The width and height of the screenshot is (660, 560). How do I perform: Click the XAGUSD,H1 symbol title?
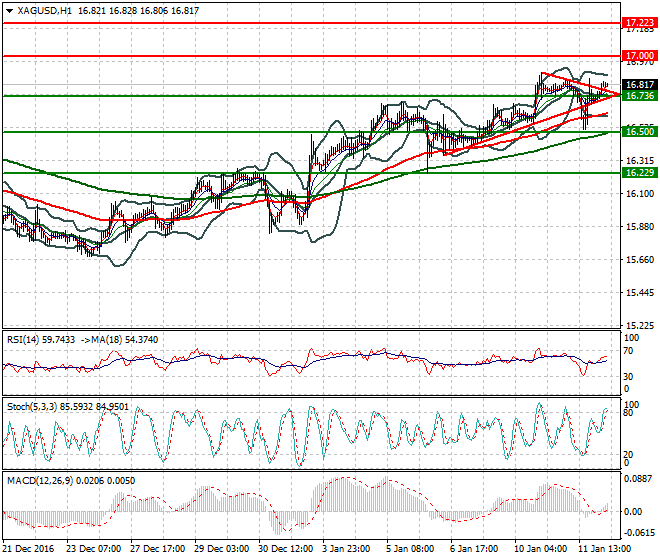45,11
